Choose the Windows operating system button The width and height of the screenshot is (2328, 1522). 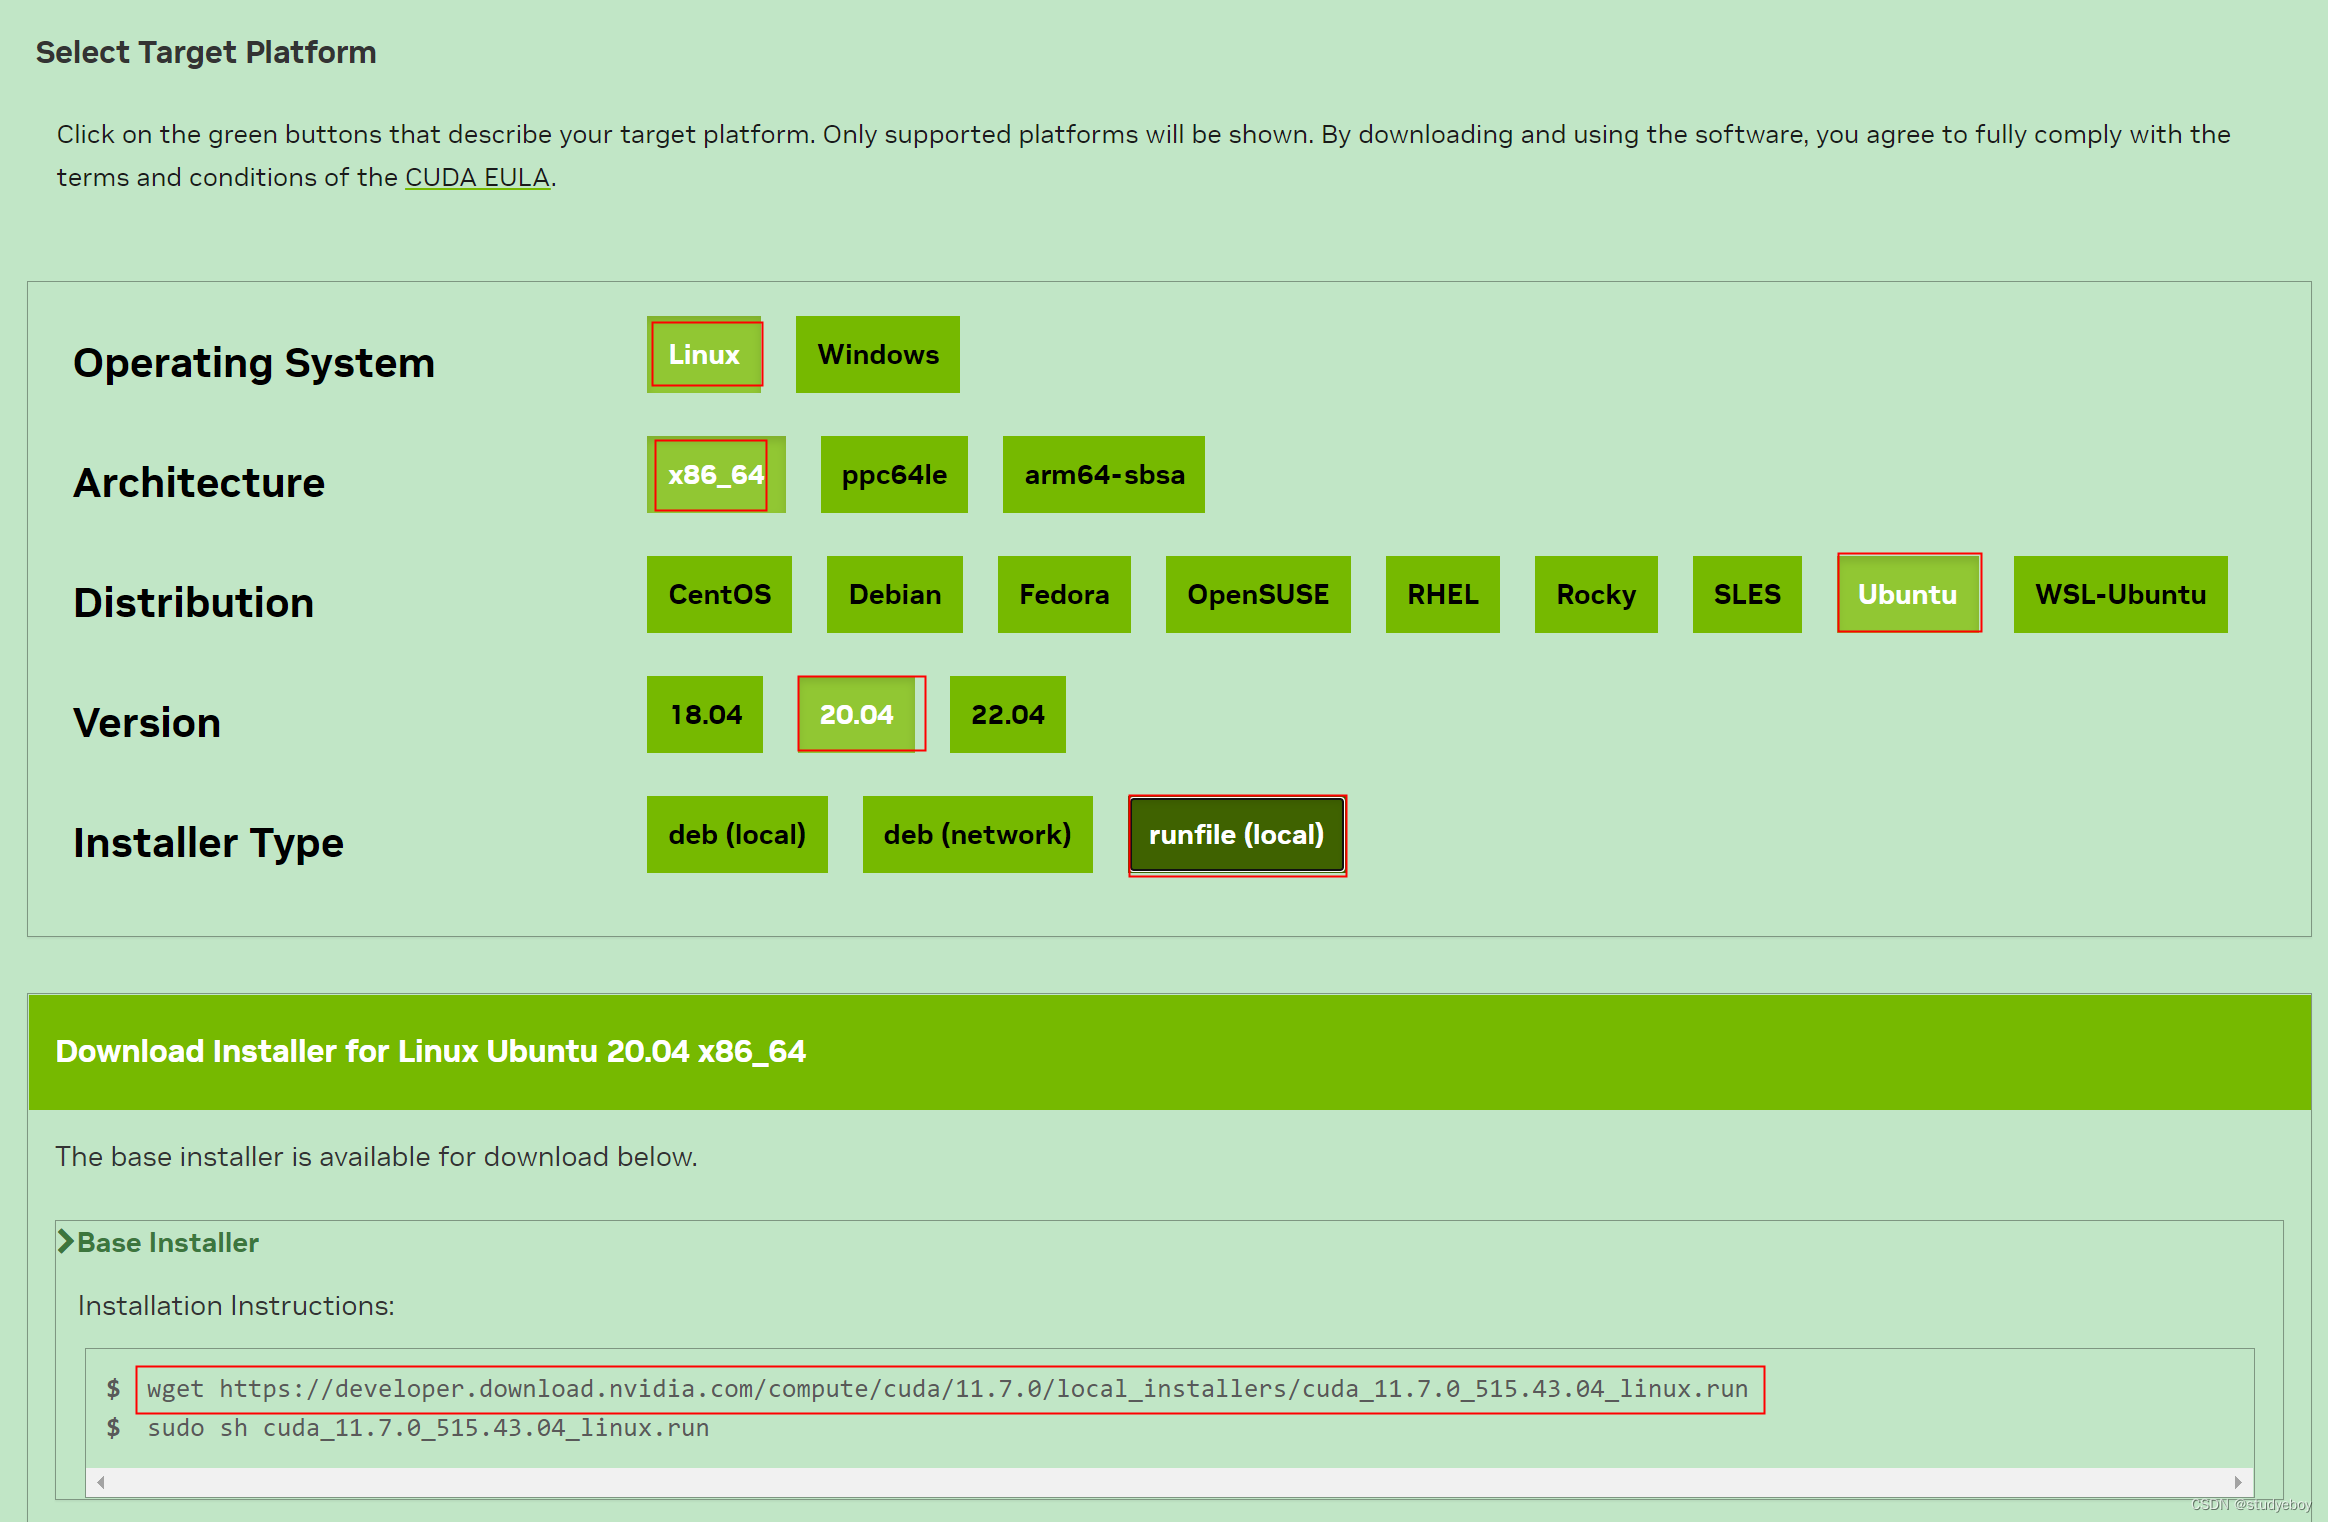coord(878,355)
